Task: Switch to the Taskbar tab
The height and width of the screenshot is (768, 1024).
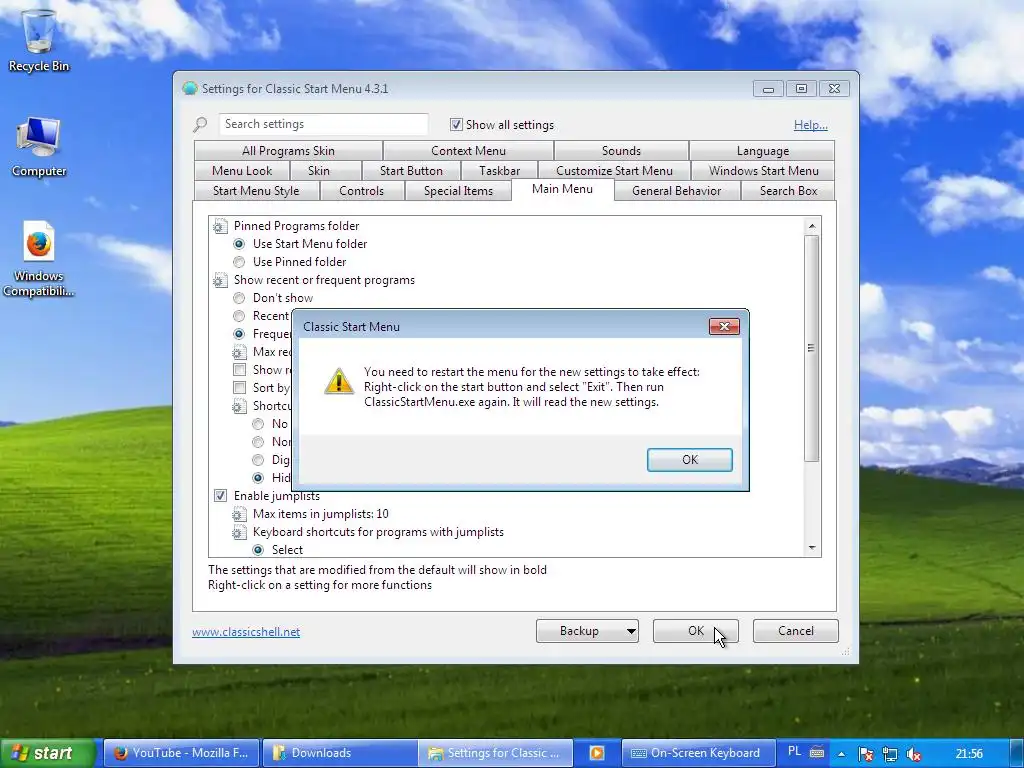Action: pyautogui.click(x=499, y=171)
